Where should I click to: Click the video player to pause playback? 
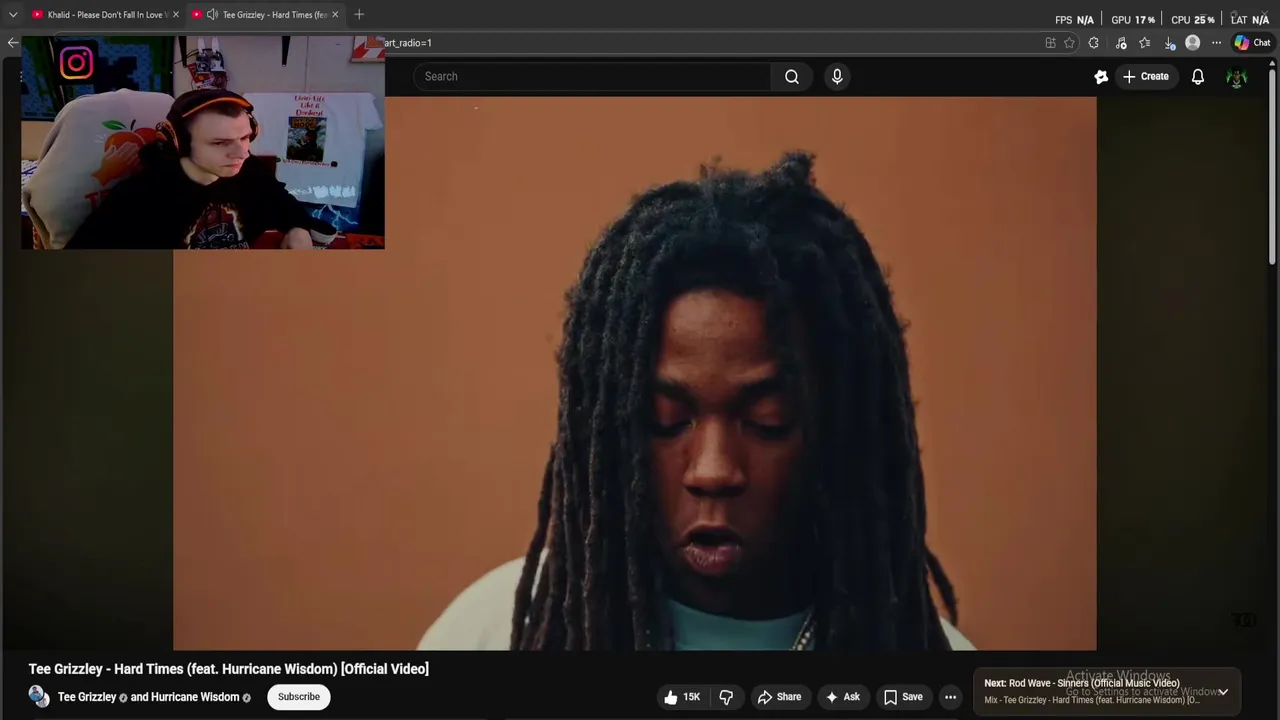635,373
